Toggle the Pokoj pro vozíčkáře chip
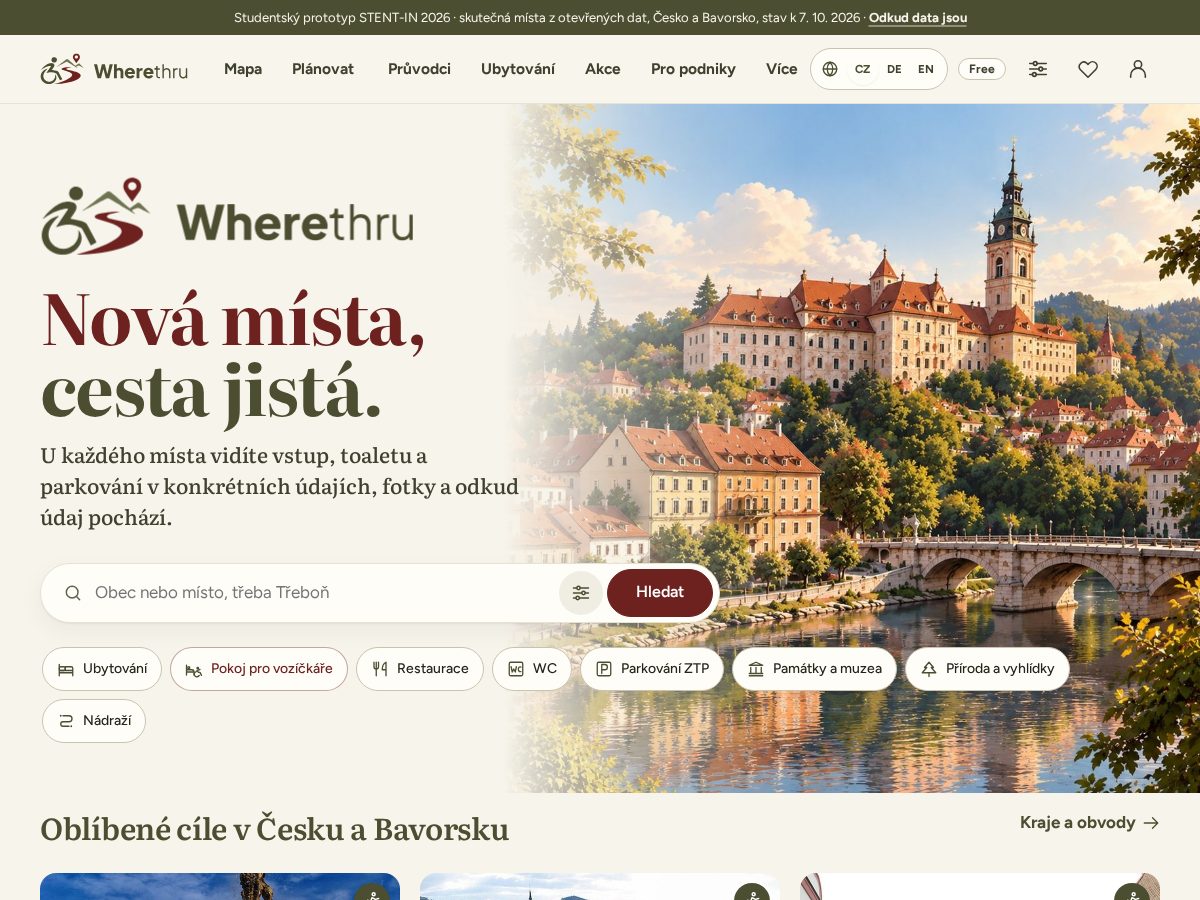Viewport: 1200px width, 900px height. (x=259, y=669)
